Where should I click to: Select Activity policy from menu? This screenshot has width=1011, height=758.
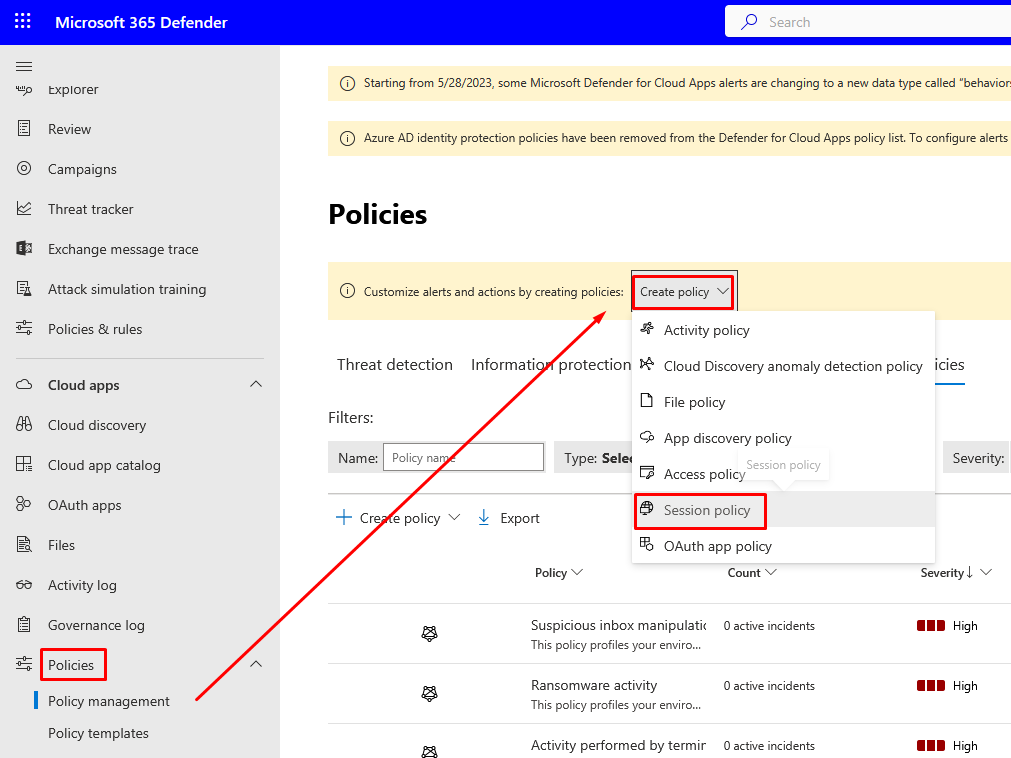[x=783, y=330]
